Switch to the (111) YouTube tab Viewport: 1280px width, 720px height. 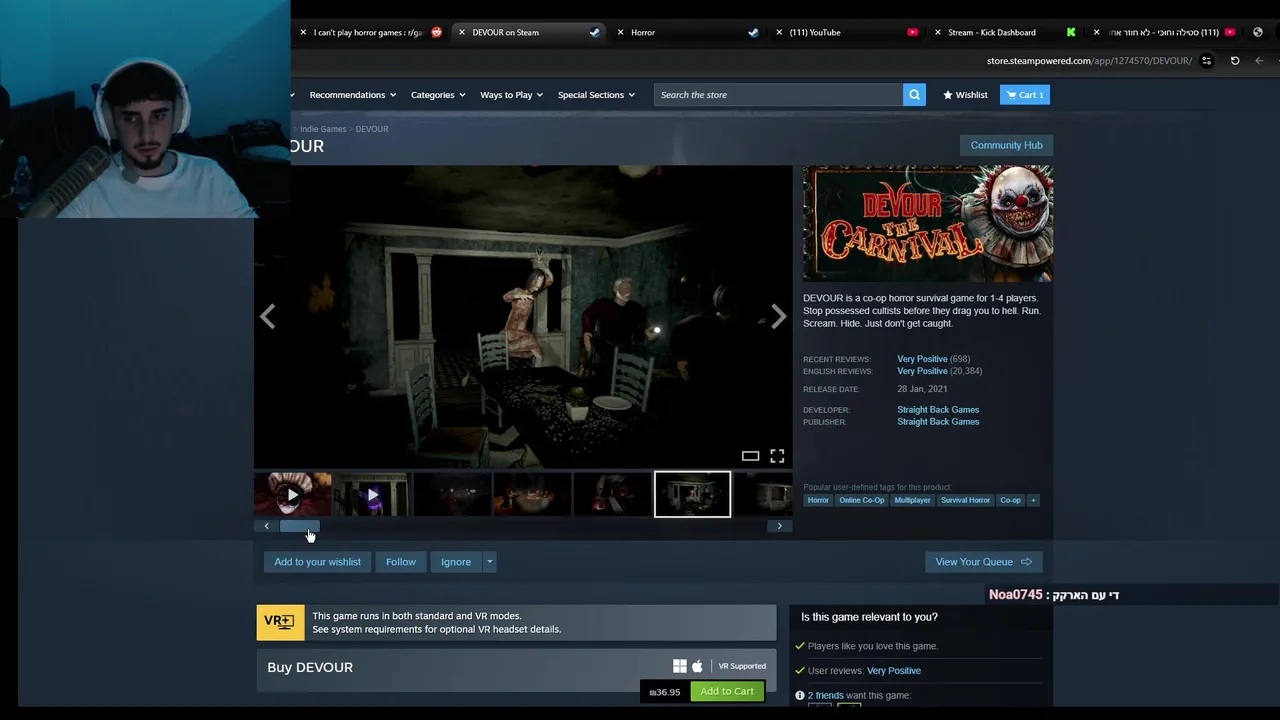(x=846, y=32)
